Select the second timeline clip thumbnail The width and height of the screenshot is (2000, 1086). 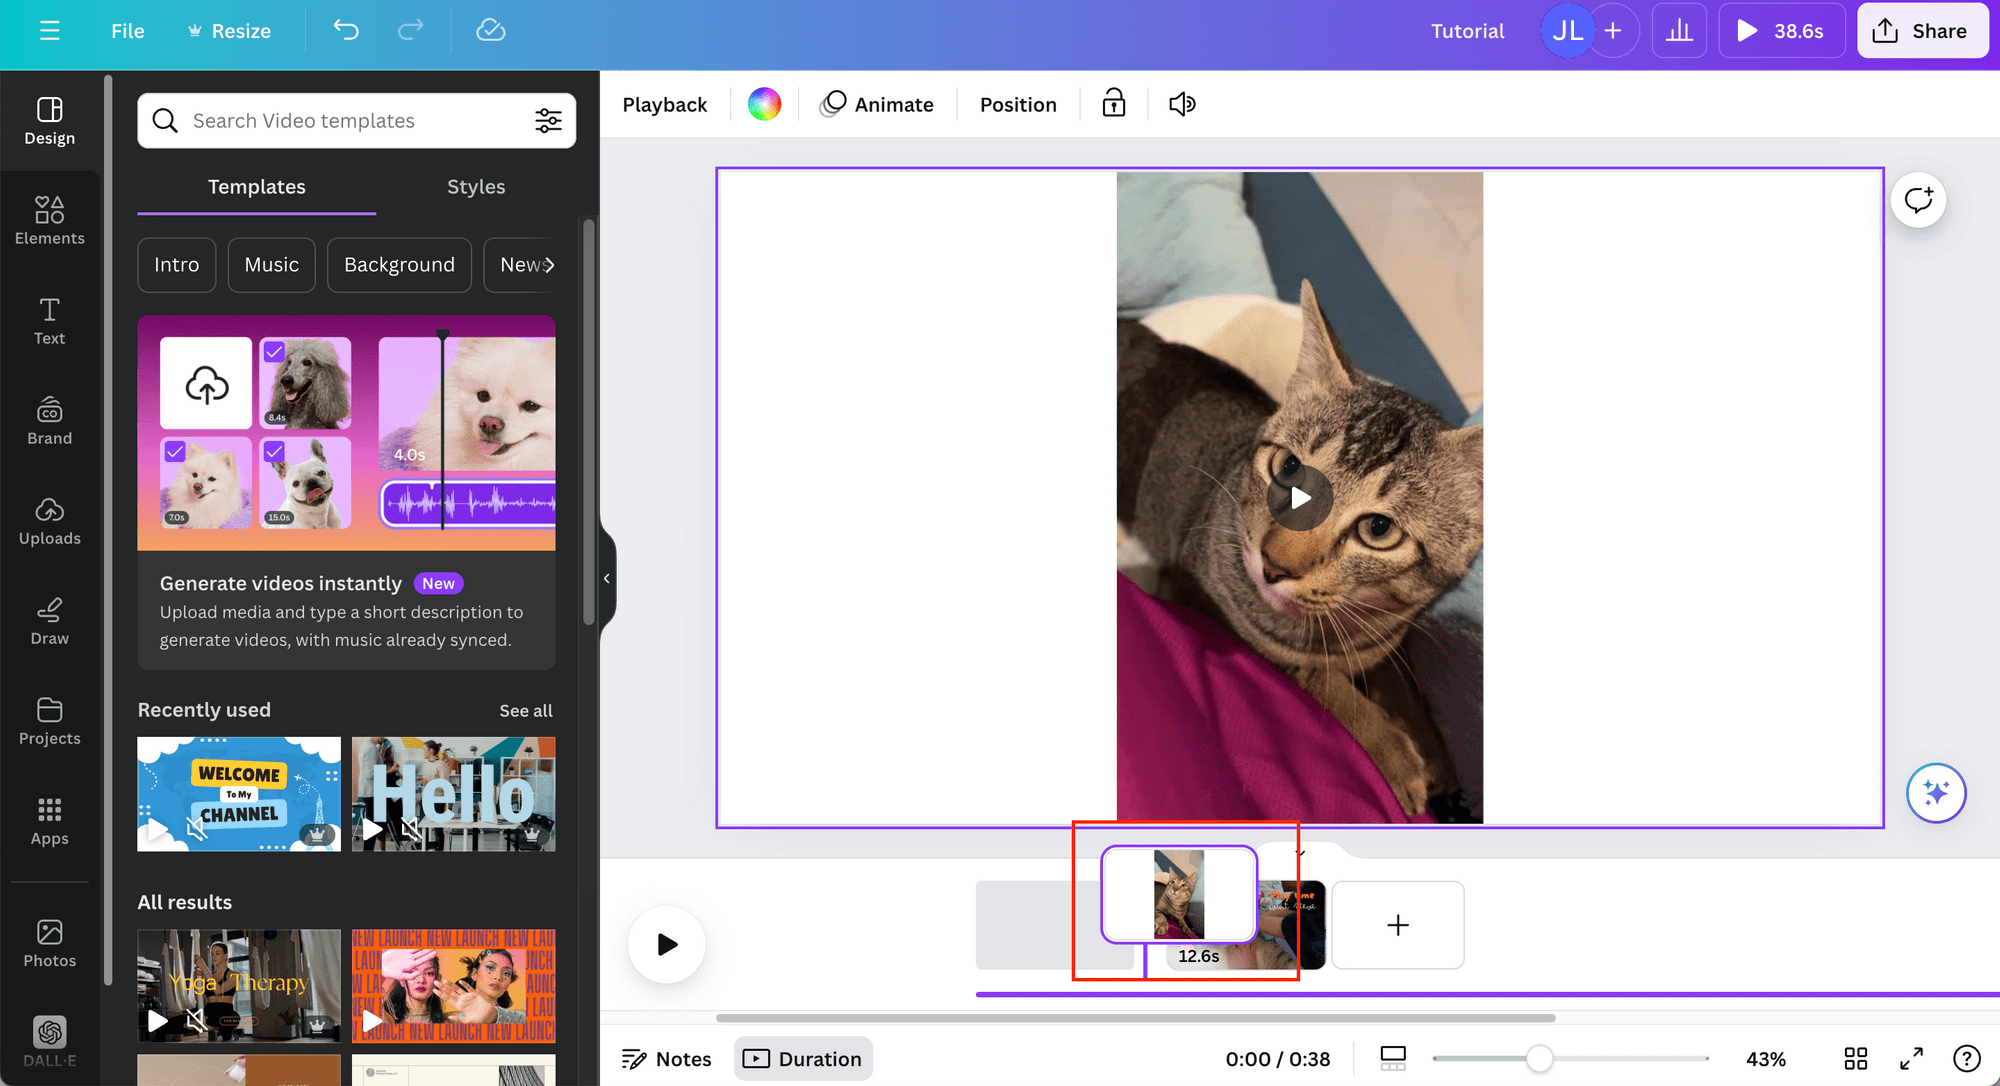pos(1292,925)
